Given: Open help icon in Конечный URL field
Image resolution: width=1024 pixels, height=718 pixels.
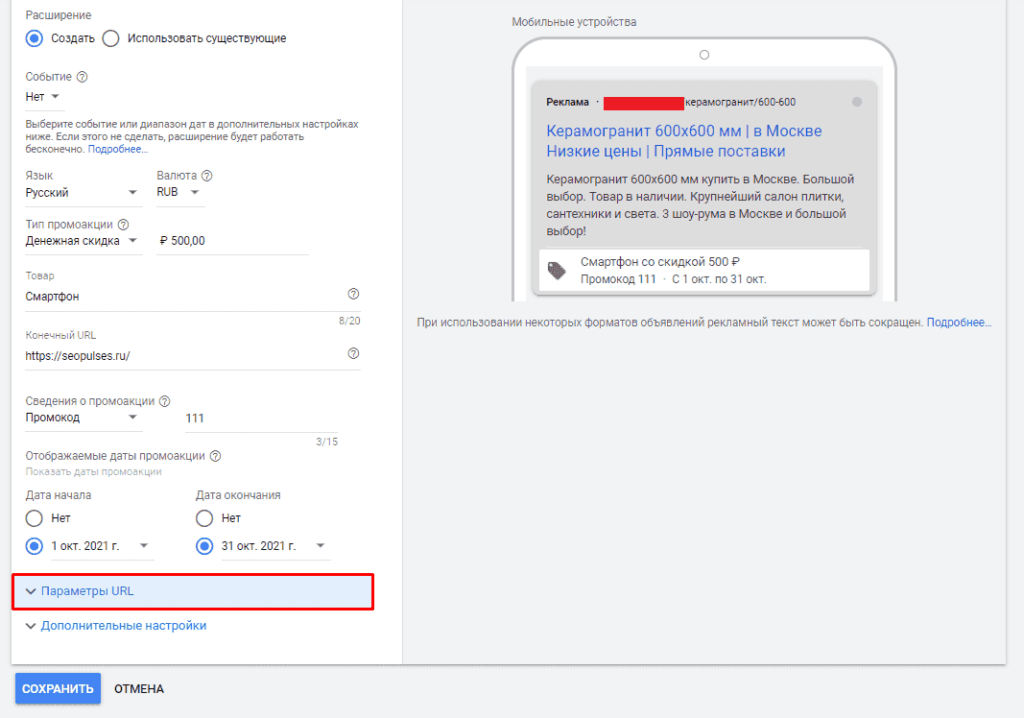Looking at the screenshot, I should [x=353, y=353].
